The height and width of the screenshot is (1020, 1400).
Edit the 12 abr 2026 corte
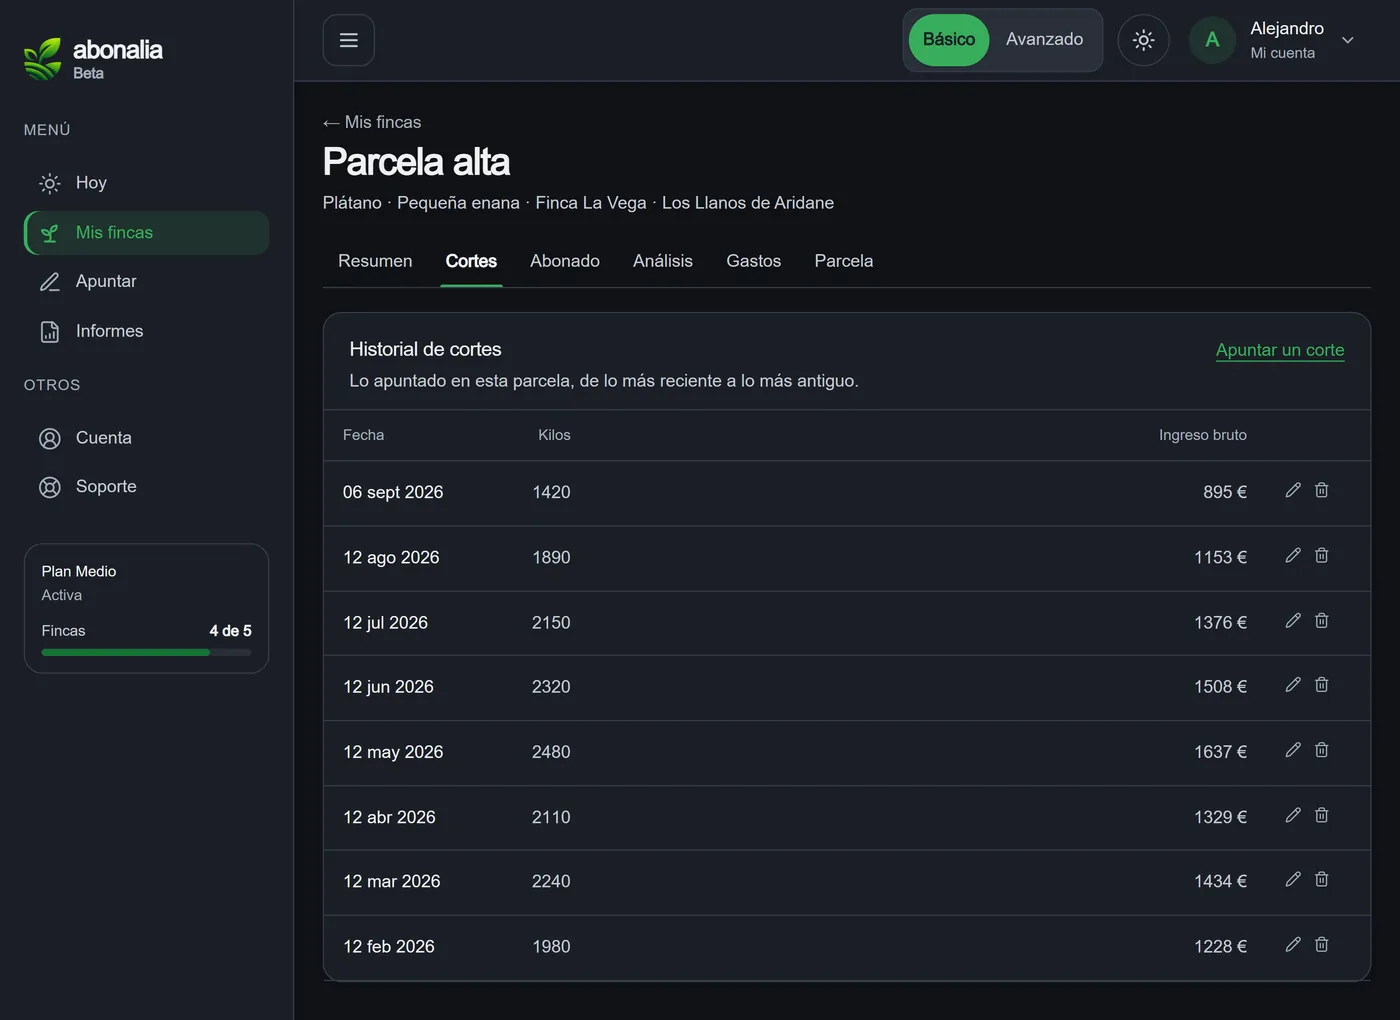(x=1293, y=815)
